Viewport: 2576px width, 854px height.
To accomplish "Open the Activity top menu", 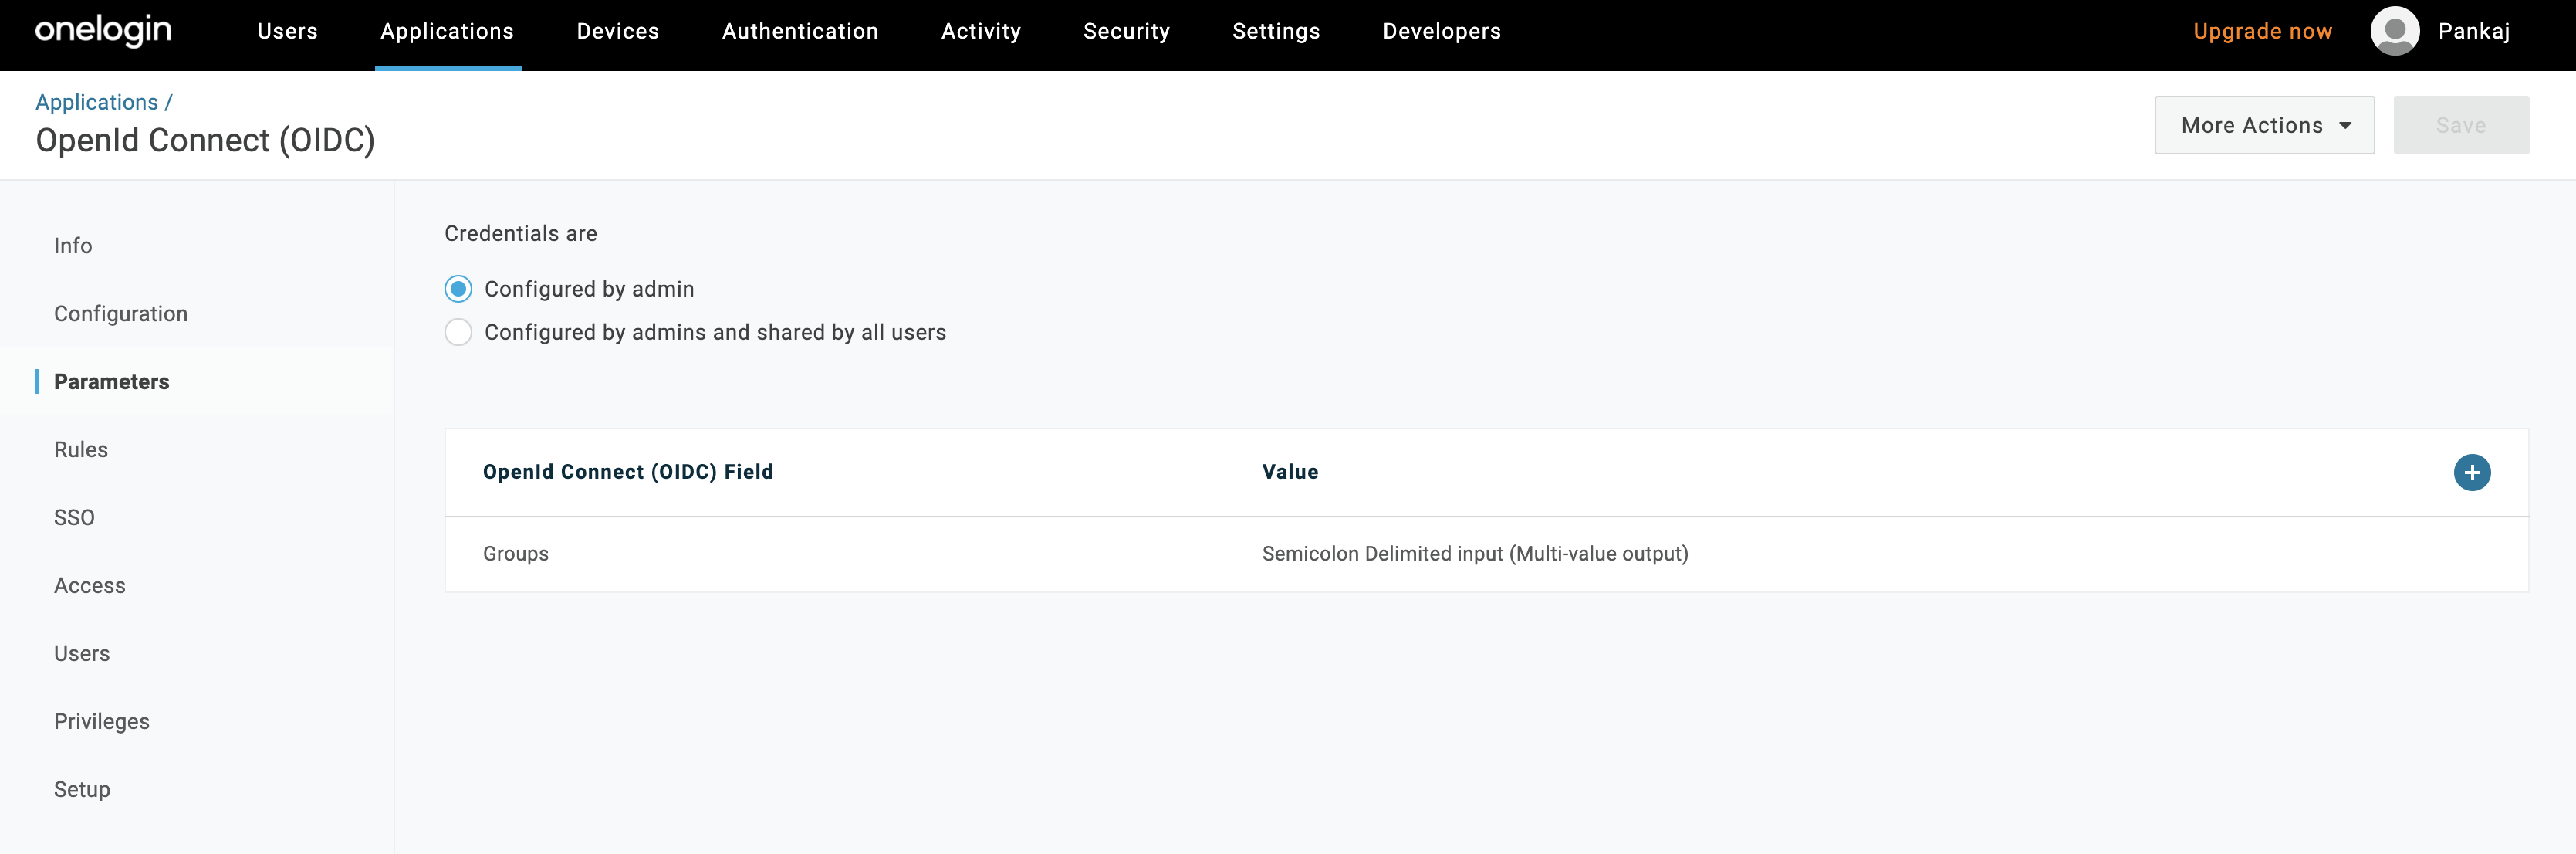I will click(981, 32).
